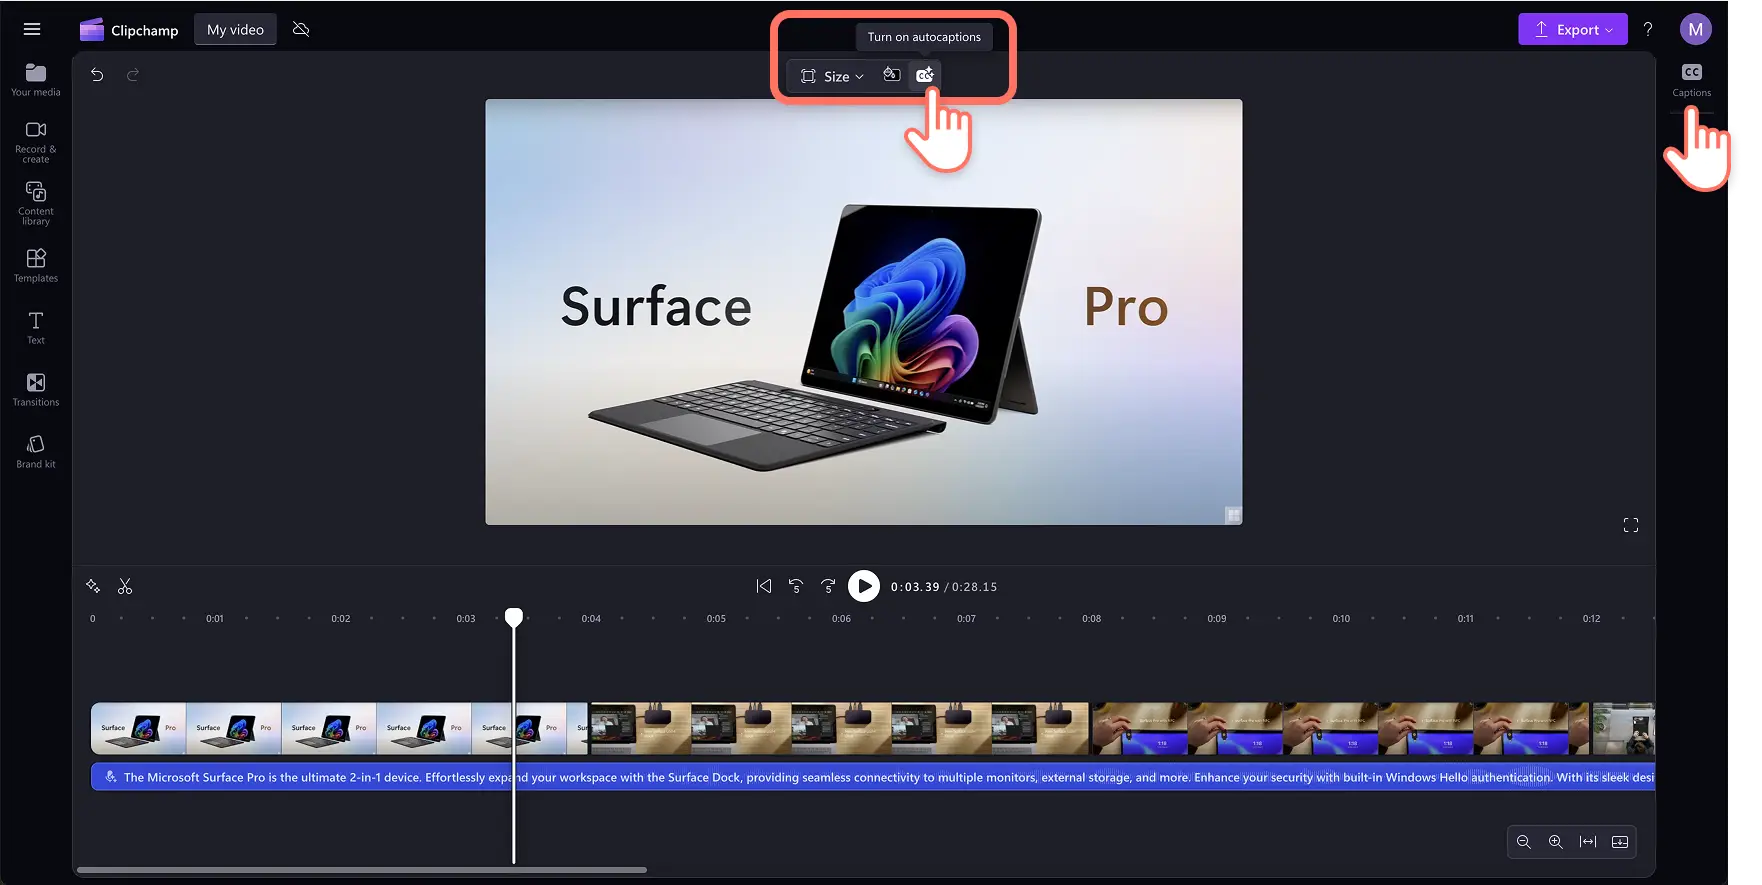Open Record & create tab
The width and height of the screenshot is (1762, 885).
(x=36, y=142)
